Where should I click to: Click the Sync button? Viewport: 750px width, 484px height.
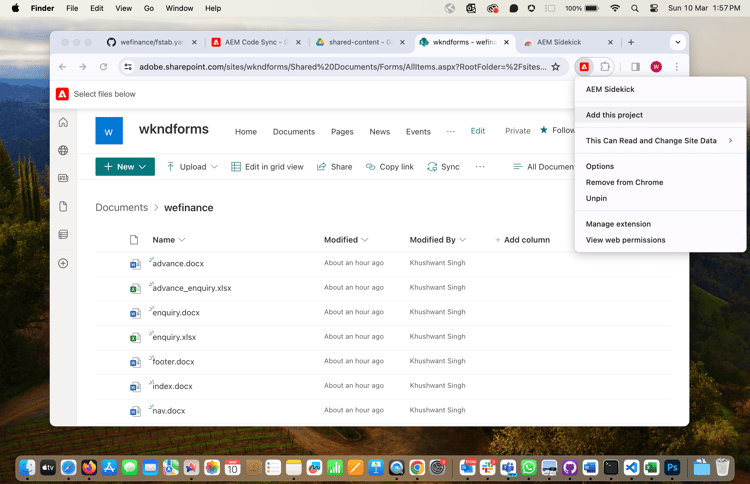coord(443,167)
